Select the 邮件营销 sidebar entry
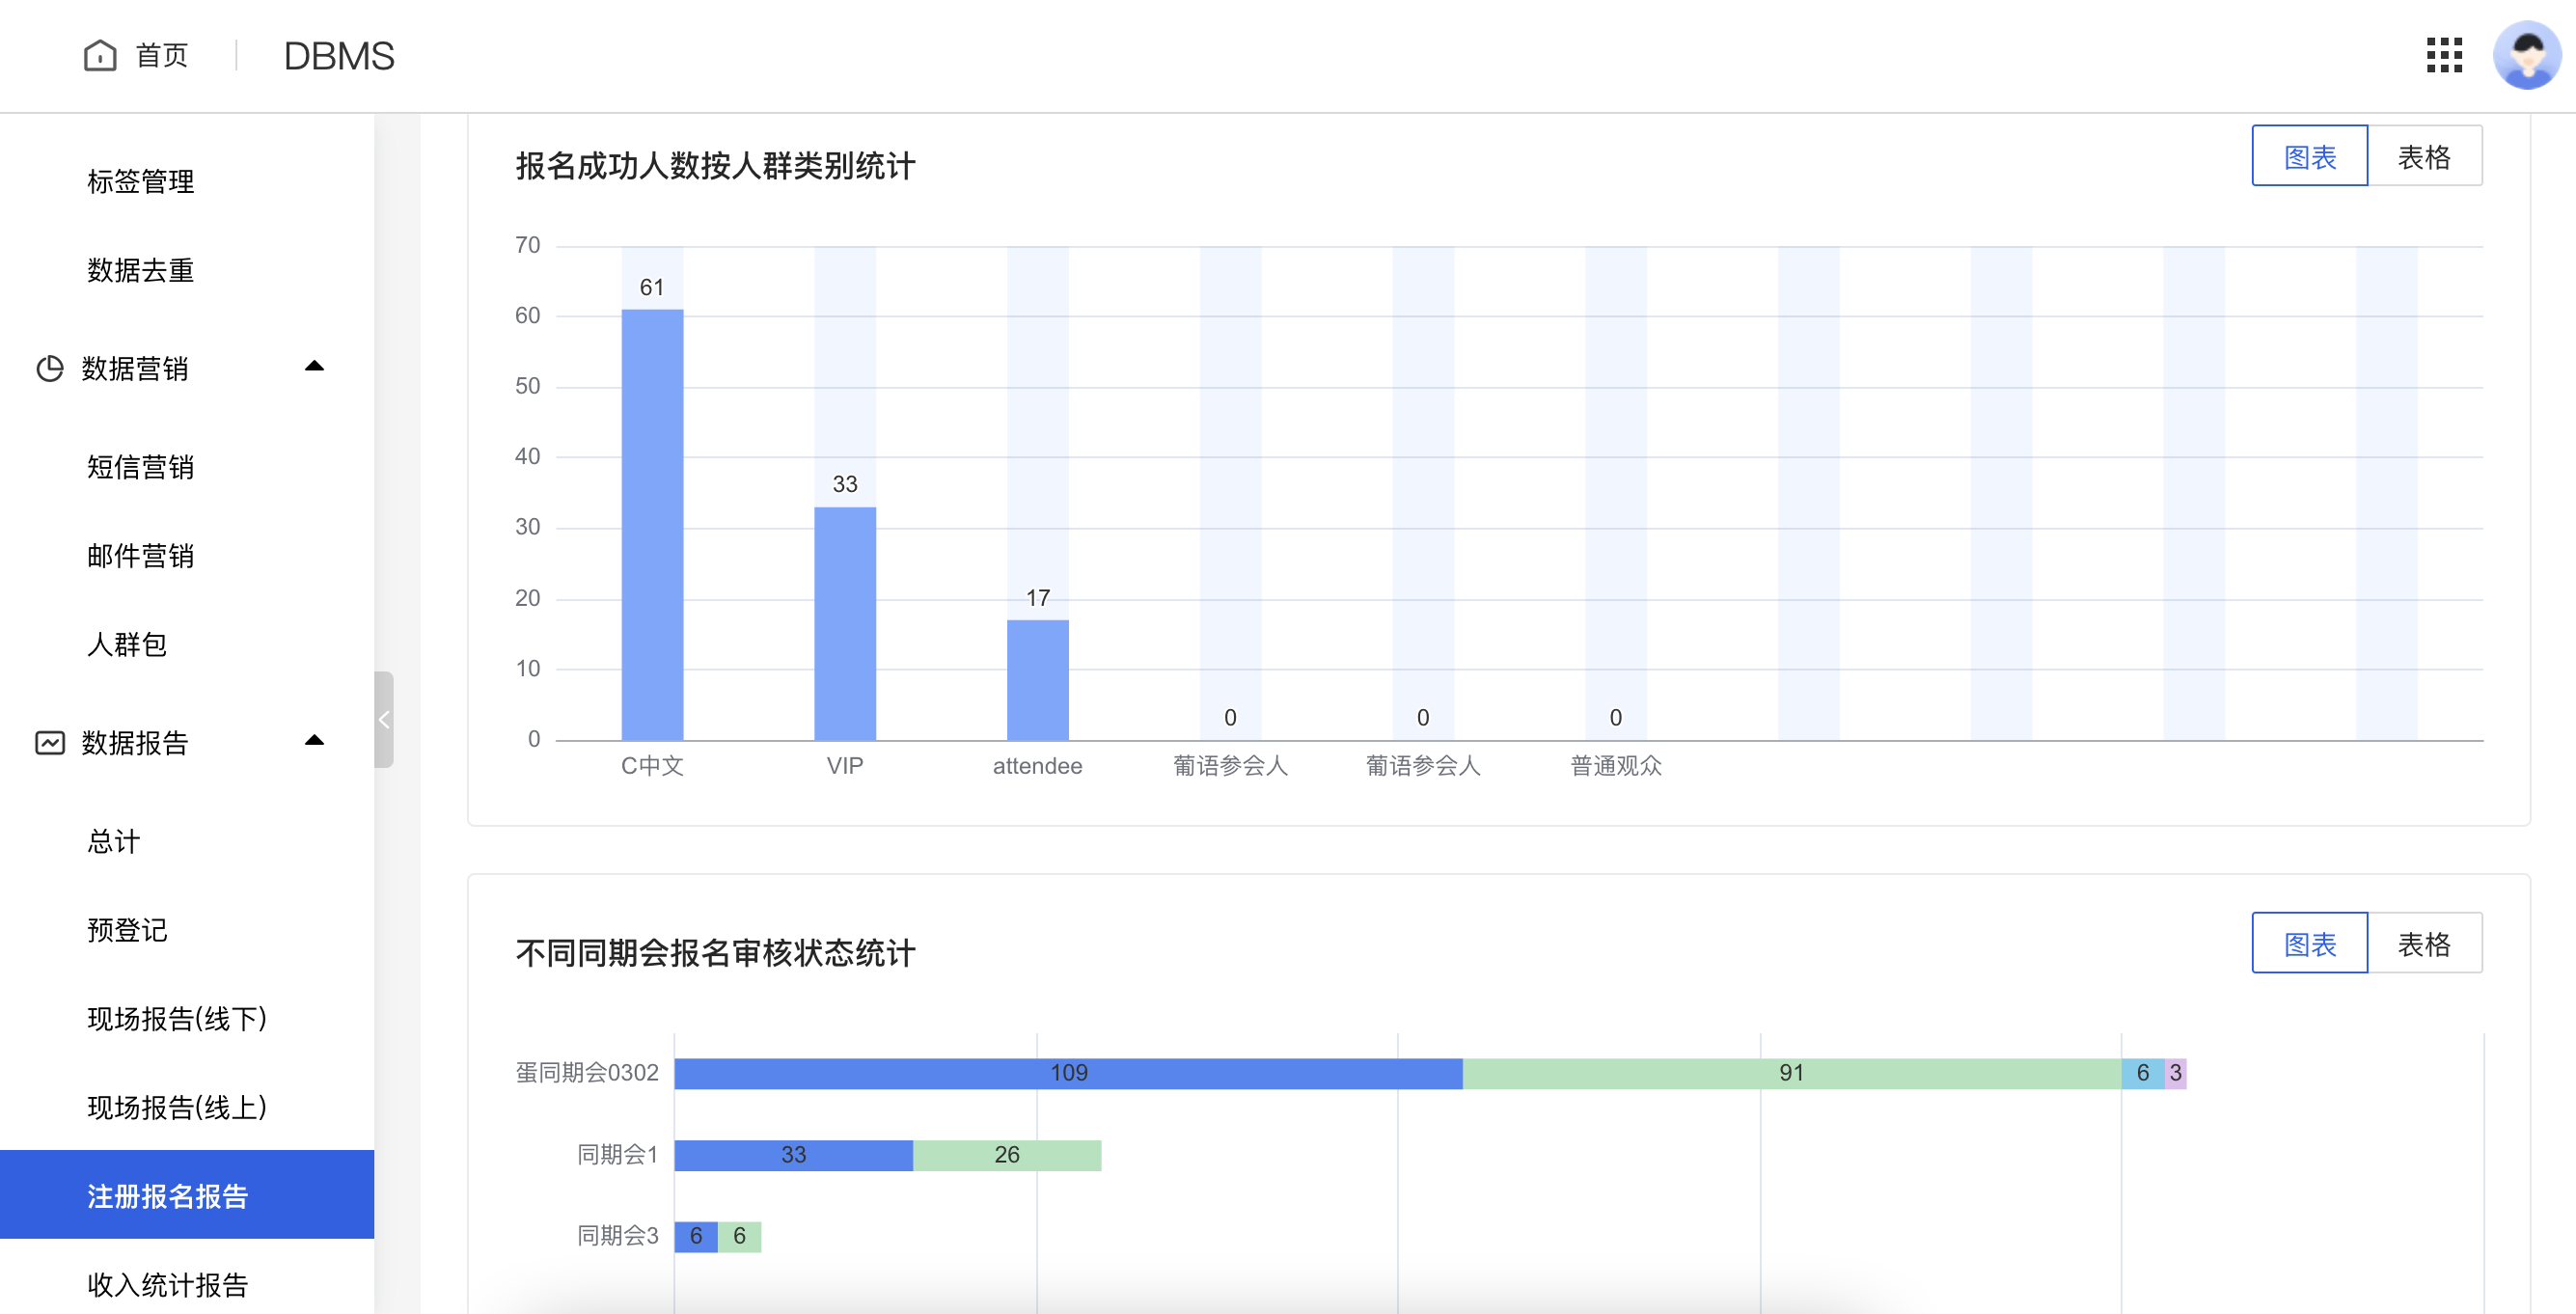The image size is (2576, 1314). coord(140,556)
